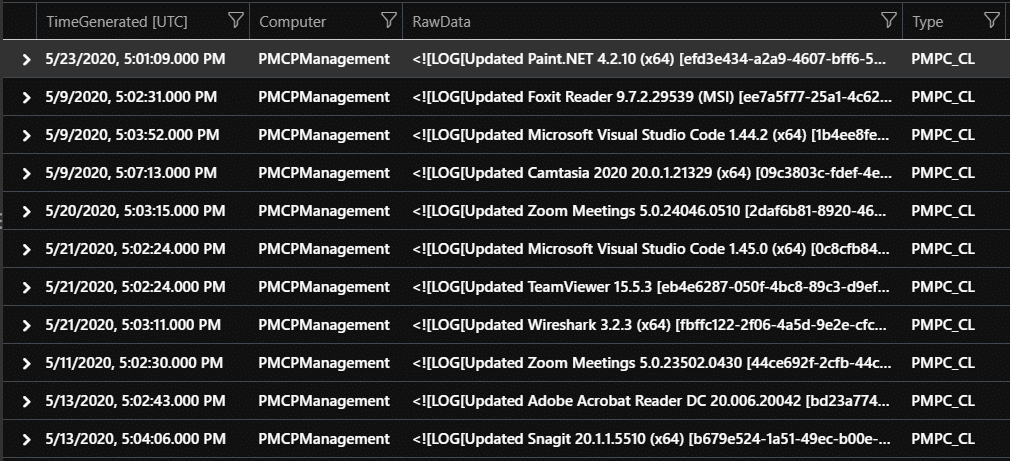Viewport: 1010px width, 461px height.
Task: Expand the Camtasia 2020 log row
Action: (x=26, y=173)
